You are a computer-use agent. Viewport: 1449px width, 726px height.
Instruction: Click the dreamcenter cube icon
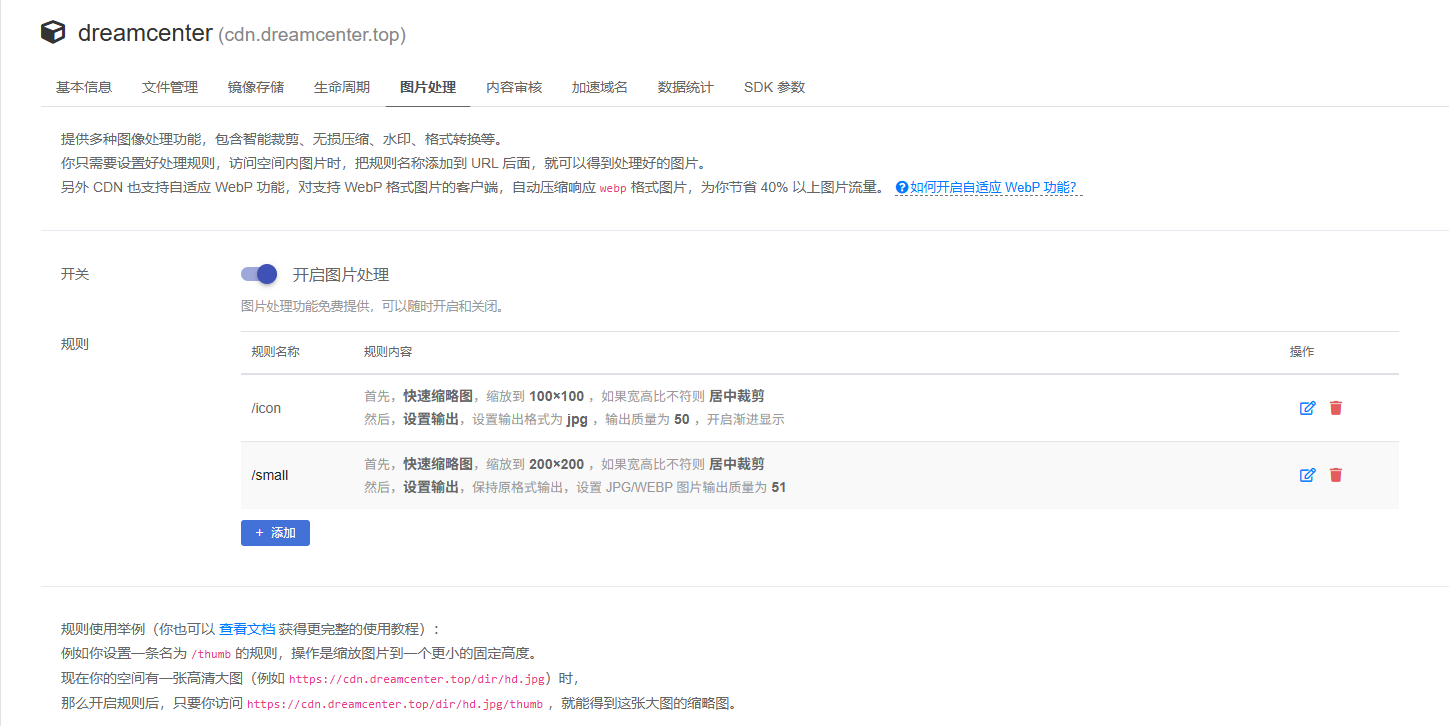pyautogui.click(x=53, y=33)
